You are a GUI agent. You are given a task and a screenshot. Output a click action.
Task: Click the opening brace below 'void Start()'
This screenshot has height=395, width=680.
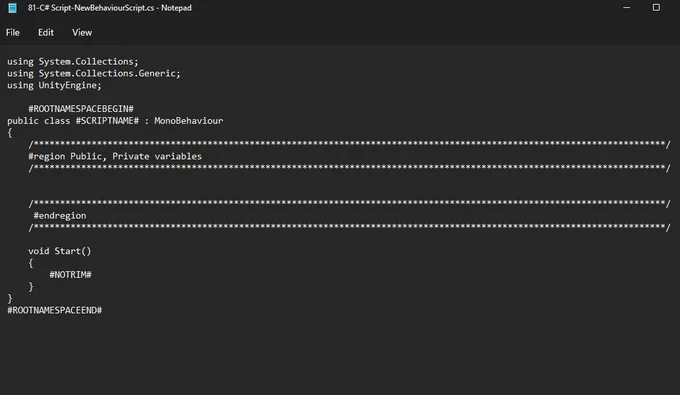(31, 263)
